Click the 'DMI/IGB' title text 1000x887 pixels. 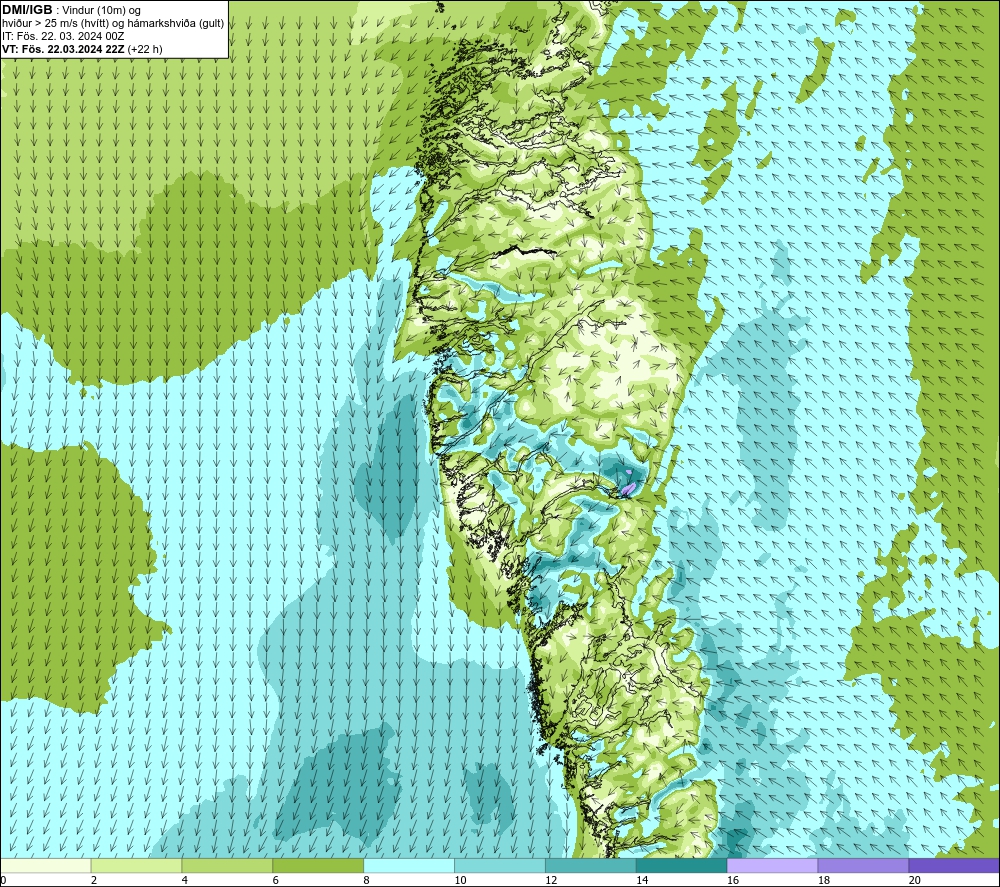(x=27, y=10)
